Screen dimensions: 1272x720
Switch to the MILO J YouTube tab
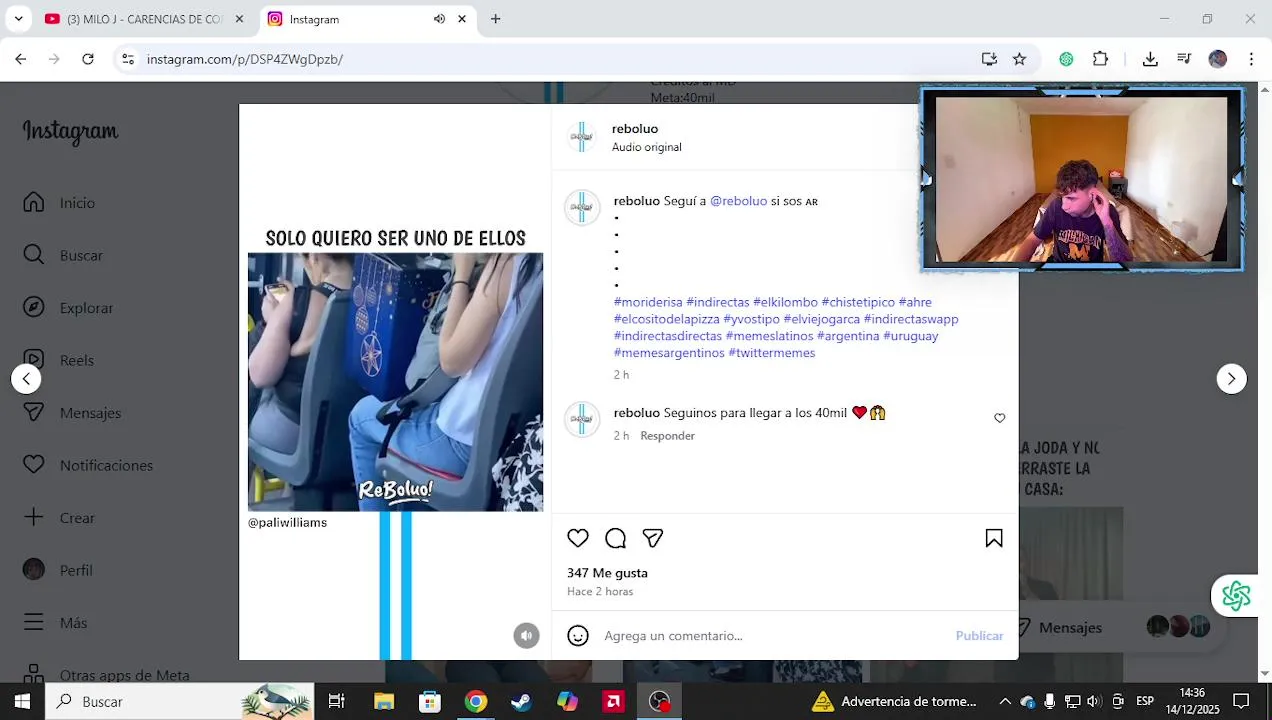click(145, 19)
